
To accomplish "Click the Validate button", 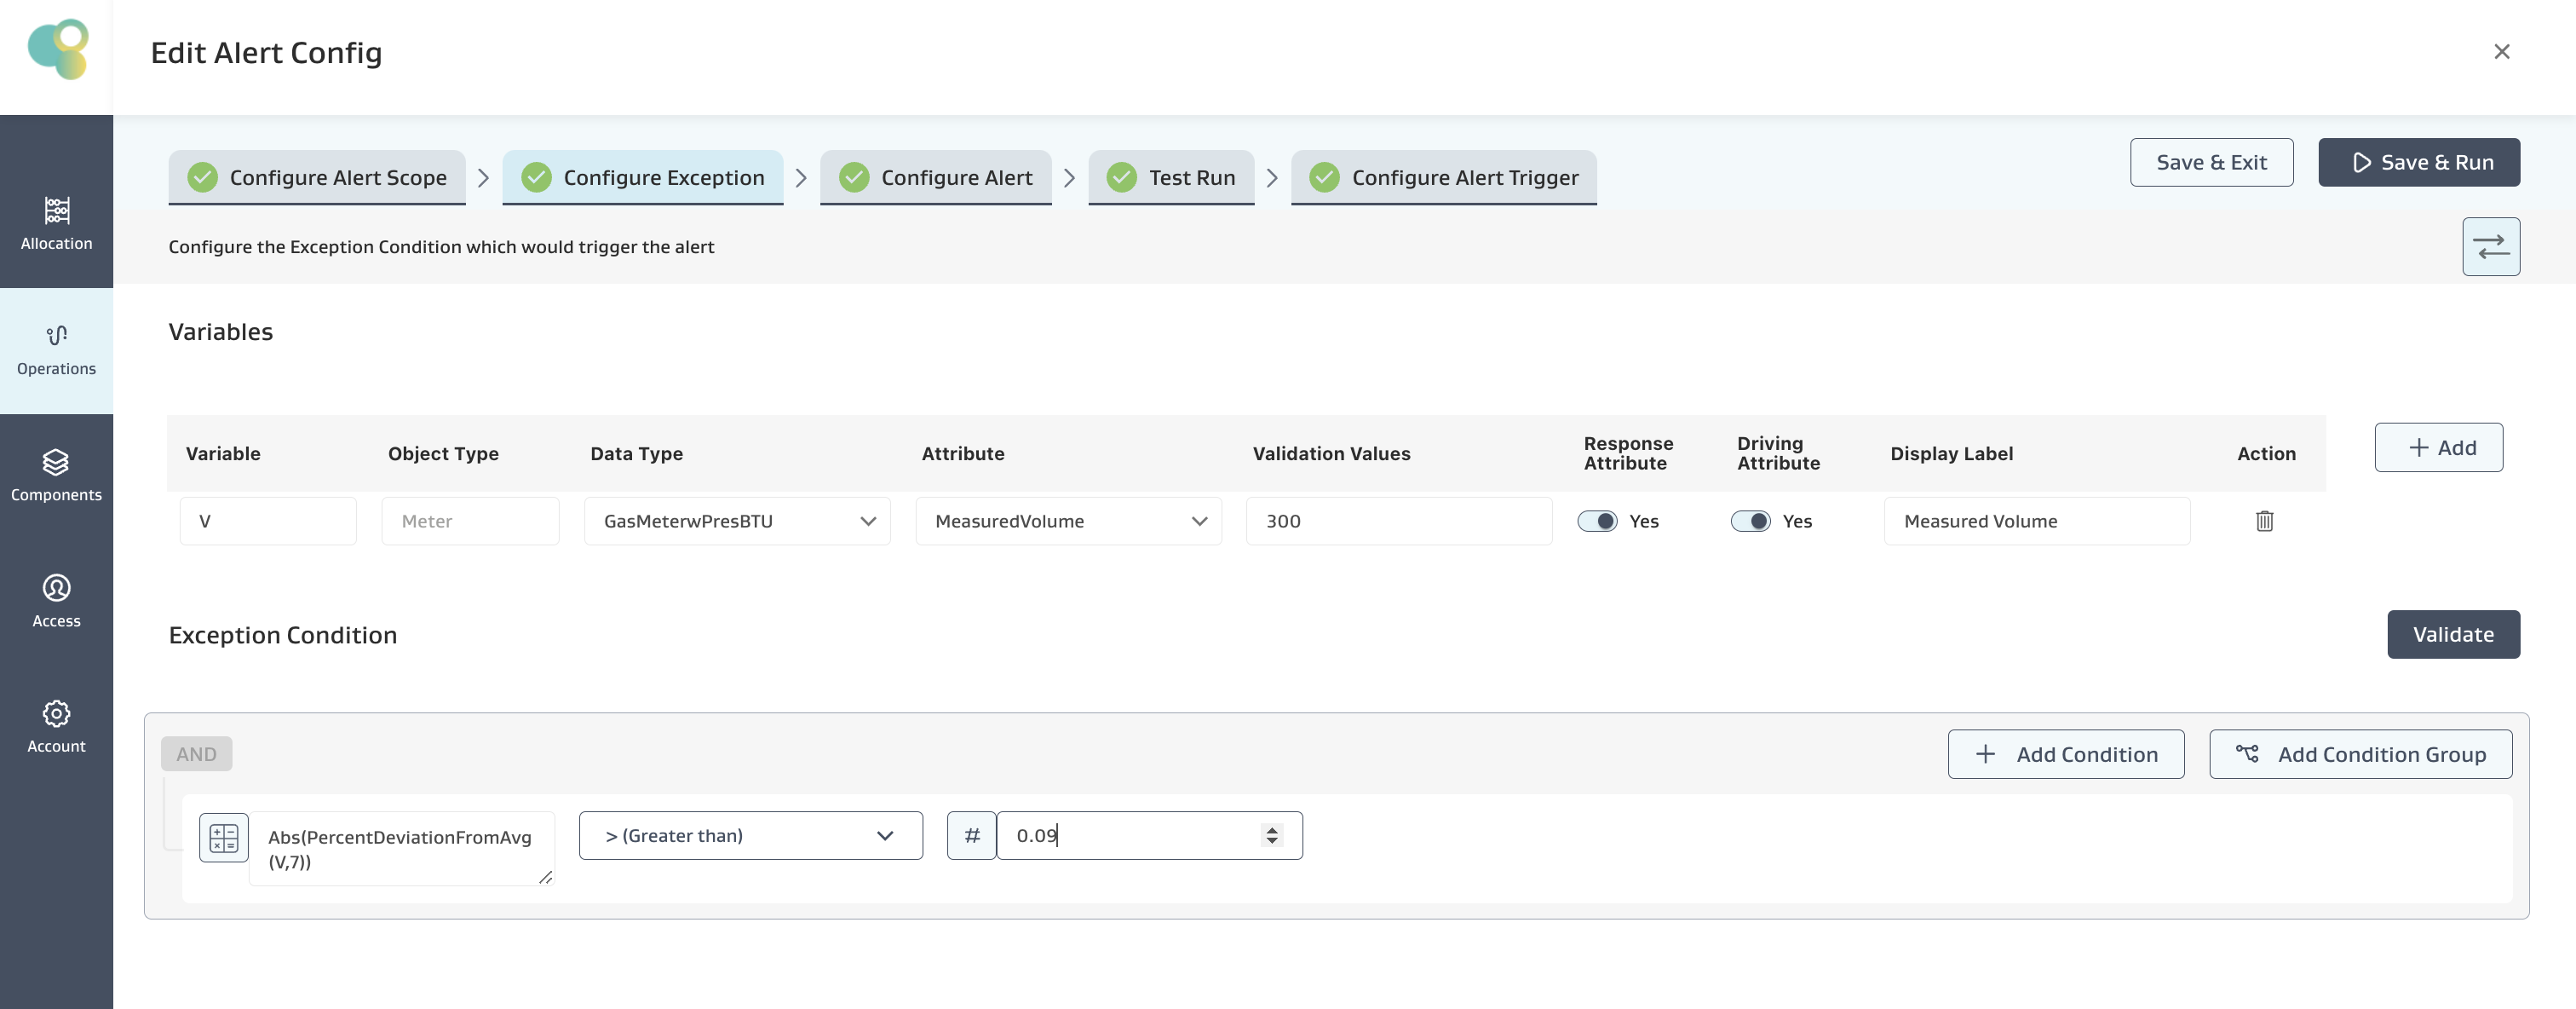I will (2452, 634).
